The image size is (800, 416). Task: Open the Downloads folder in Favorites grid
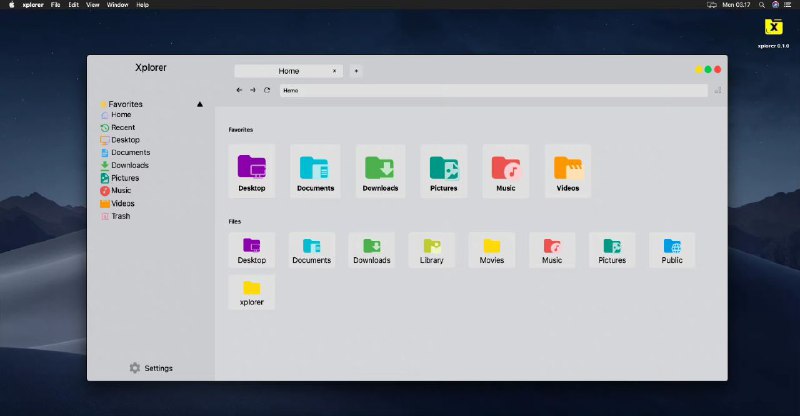380,171
